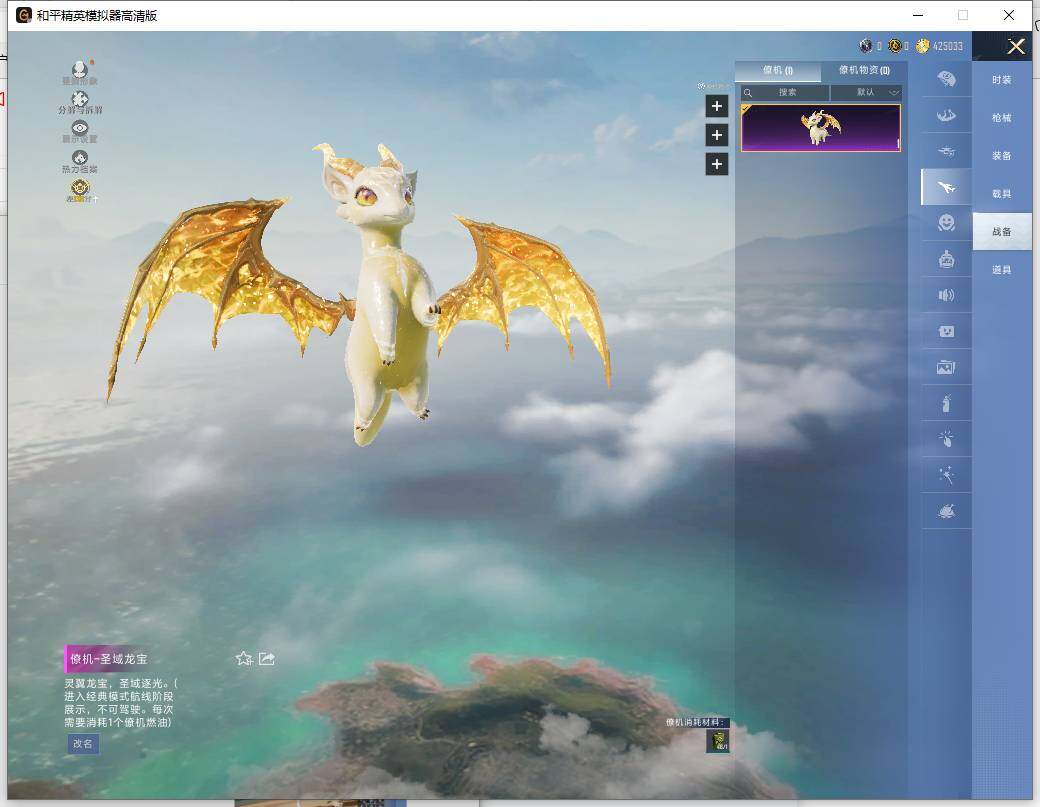The width and height of the screenshot is (1040, 807).
Task: Open the character avatar icon with red dot
Action: (x=80, y=72)
